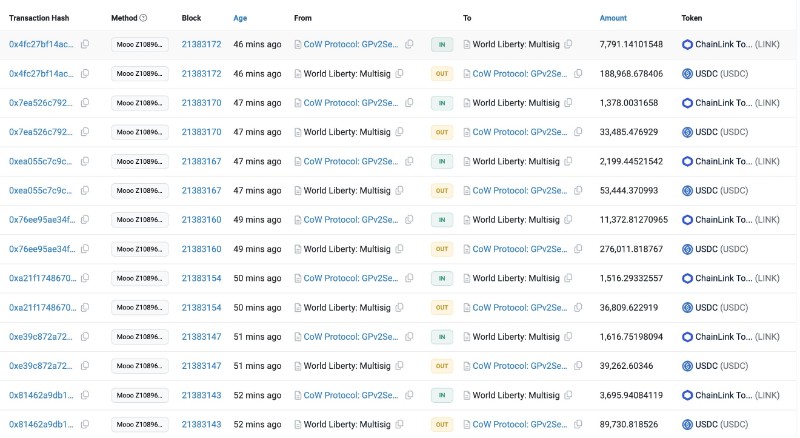The width and height of the screenshot is (800, 438).
Task: Toggle the Amount column header display
Action: pyautogui.click(x=613, y=18)
